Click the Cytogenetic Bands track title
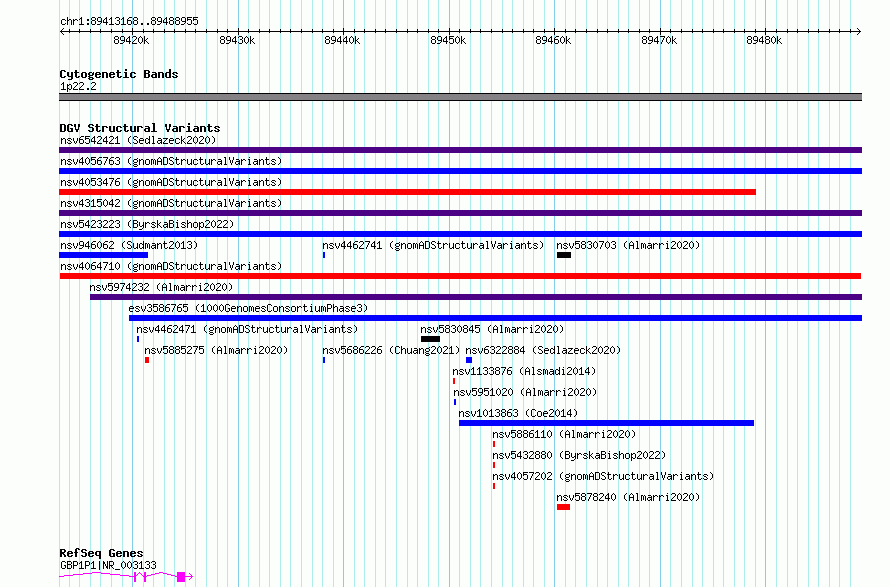Screen dimensions: 890x587 pyautogui.click(x=119, y=74)
